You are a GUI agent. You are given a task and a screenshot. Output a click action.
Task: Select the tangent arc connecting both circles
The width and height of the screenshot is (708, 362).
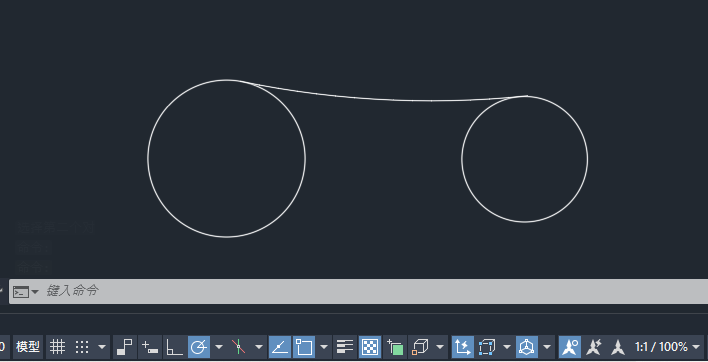[393, 100]
